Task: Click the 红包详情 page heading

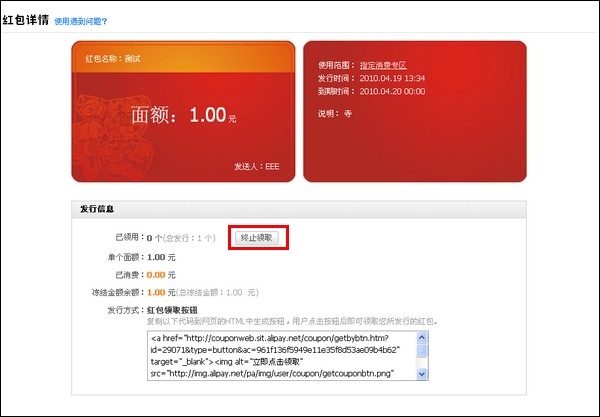Action: pos(26,20)
